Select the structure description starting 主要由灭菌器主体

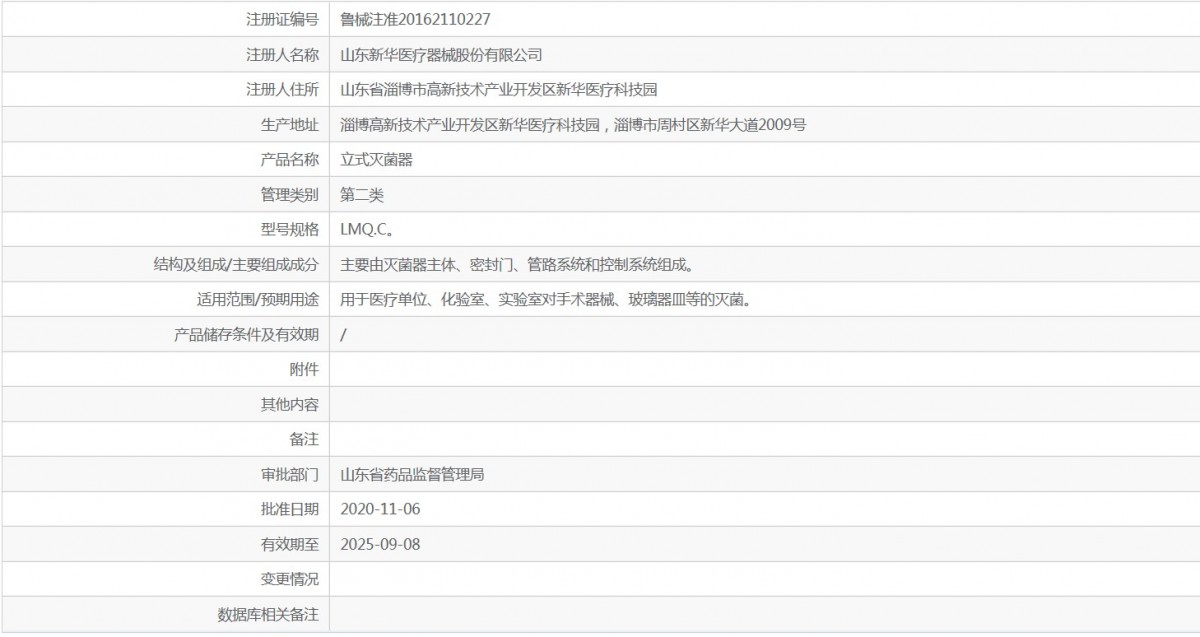pyautogui.click(x=517, y=264)
